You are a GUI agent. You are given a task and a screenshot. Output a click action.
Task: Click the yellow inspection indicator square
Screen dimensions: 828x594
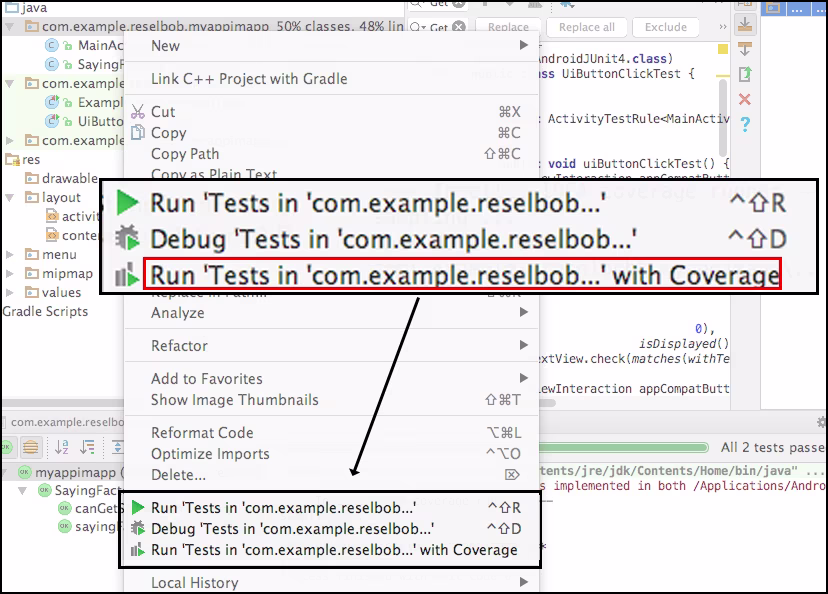[x=722, y=49]
